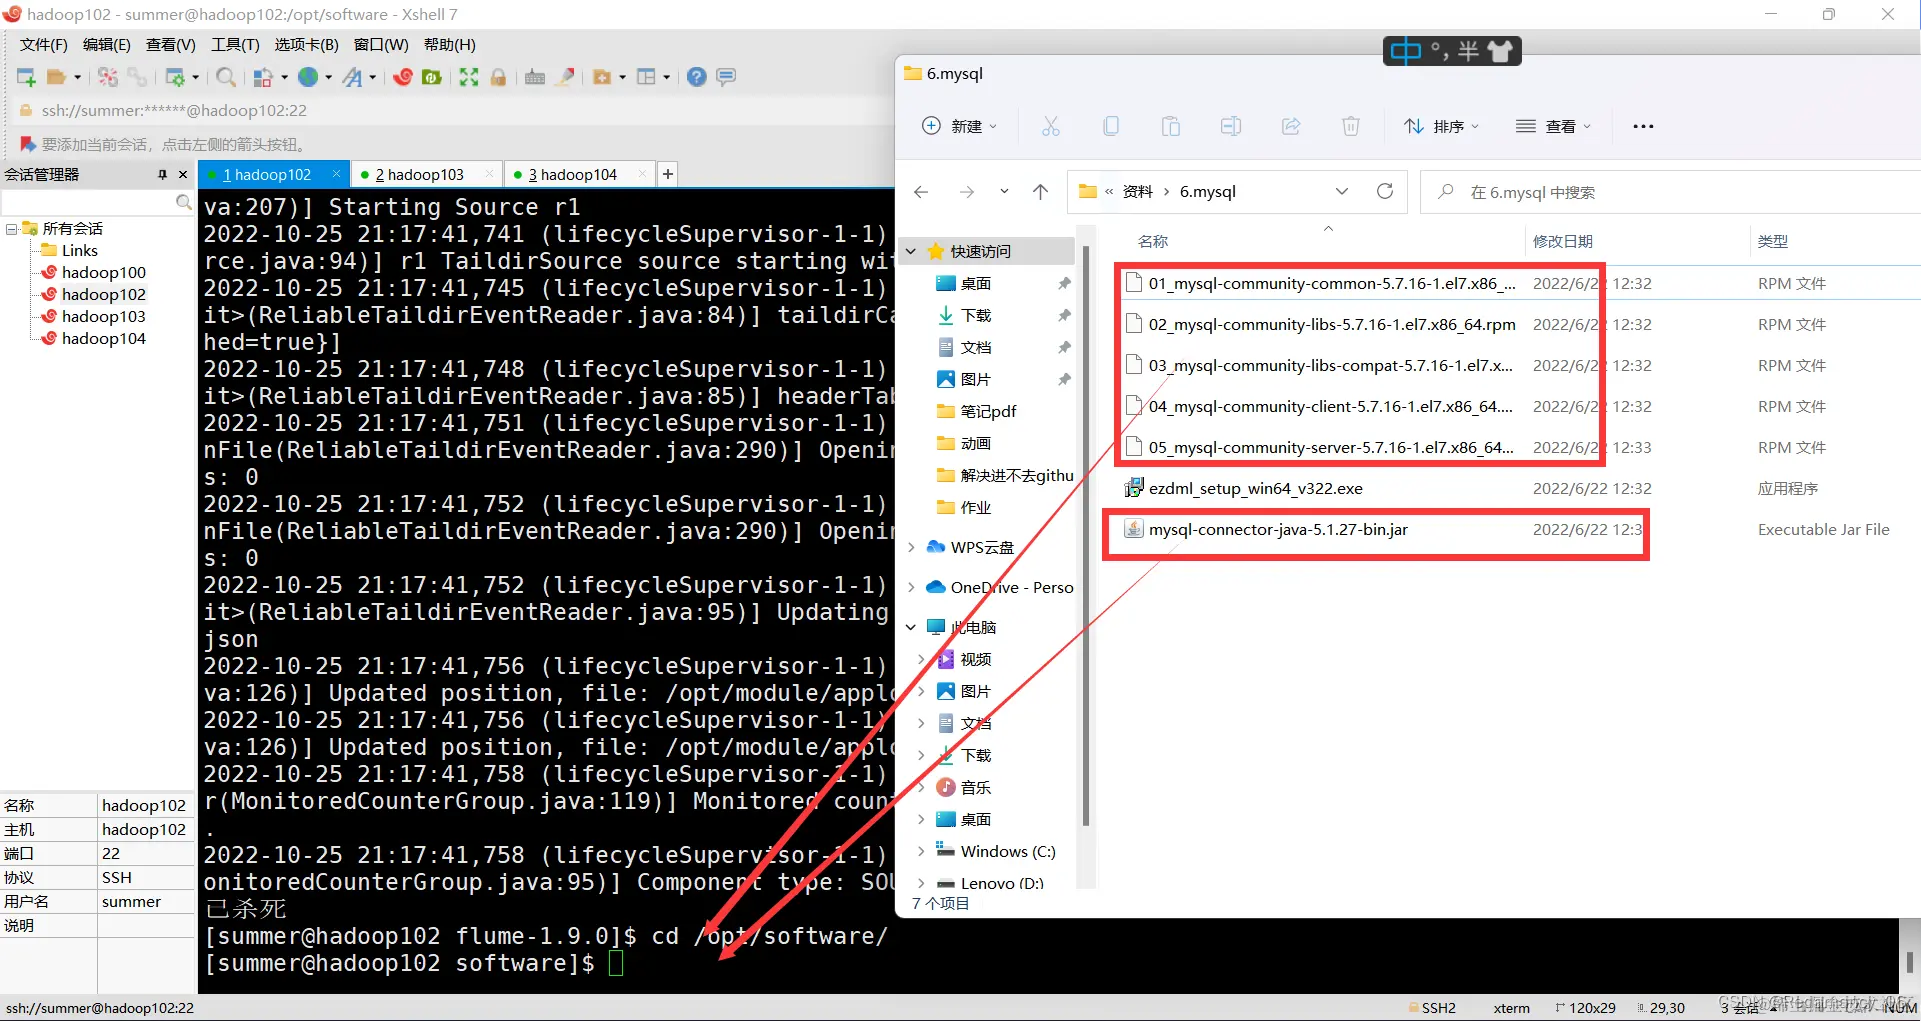Open the Explorer more options ellipsis

[1643, 126]
